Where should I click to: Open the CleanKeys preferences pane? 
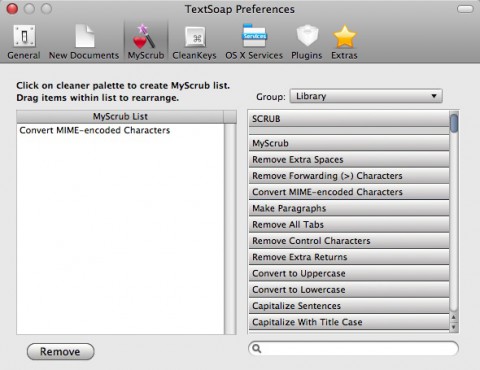(194, 42)
